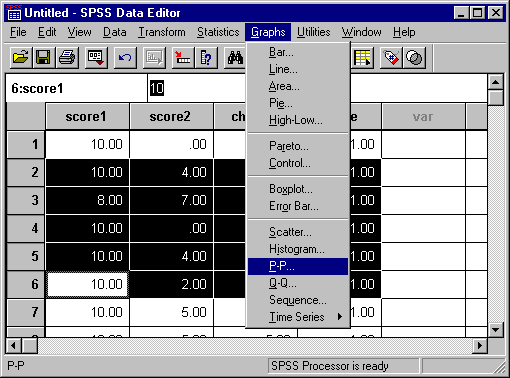This screenshot has width=510, height=378.
Task: Click the horizontal scrollbar thumb
Action: point(30,345)
